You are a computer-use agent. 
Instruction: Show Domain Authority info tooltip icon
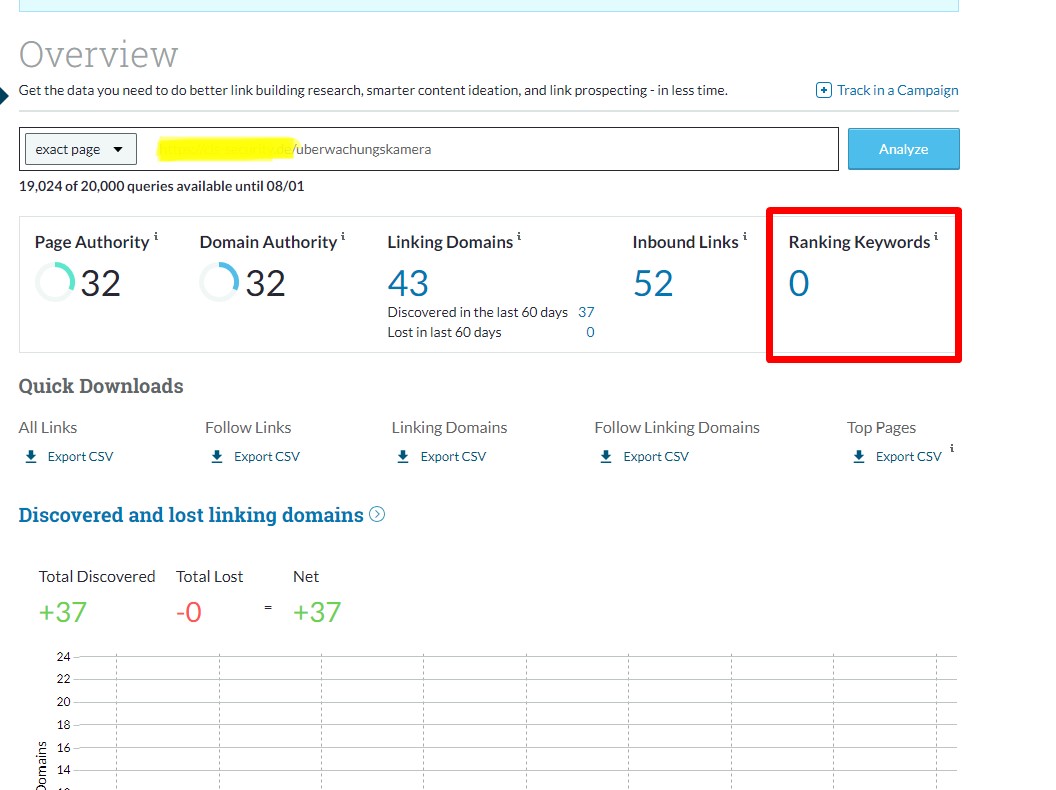tap(343, 236)
